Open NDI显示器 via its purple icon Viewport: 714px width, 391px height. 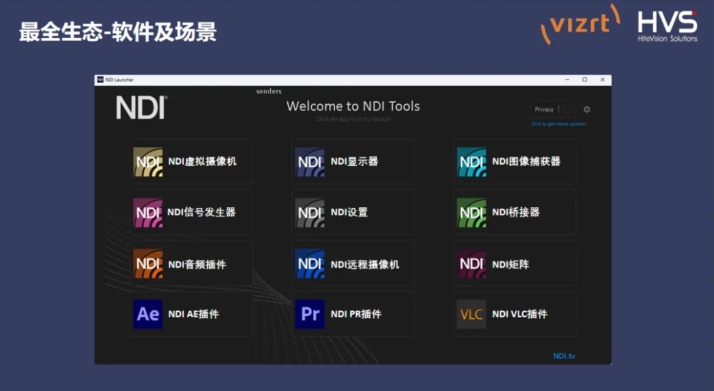click(310, 162)
